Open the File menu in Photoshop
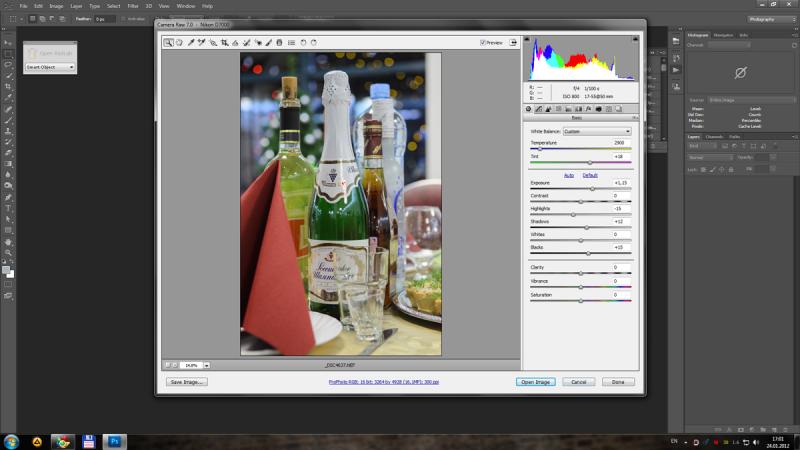 23,6
